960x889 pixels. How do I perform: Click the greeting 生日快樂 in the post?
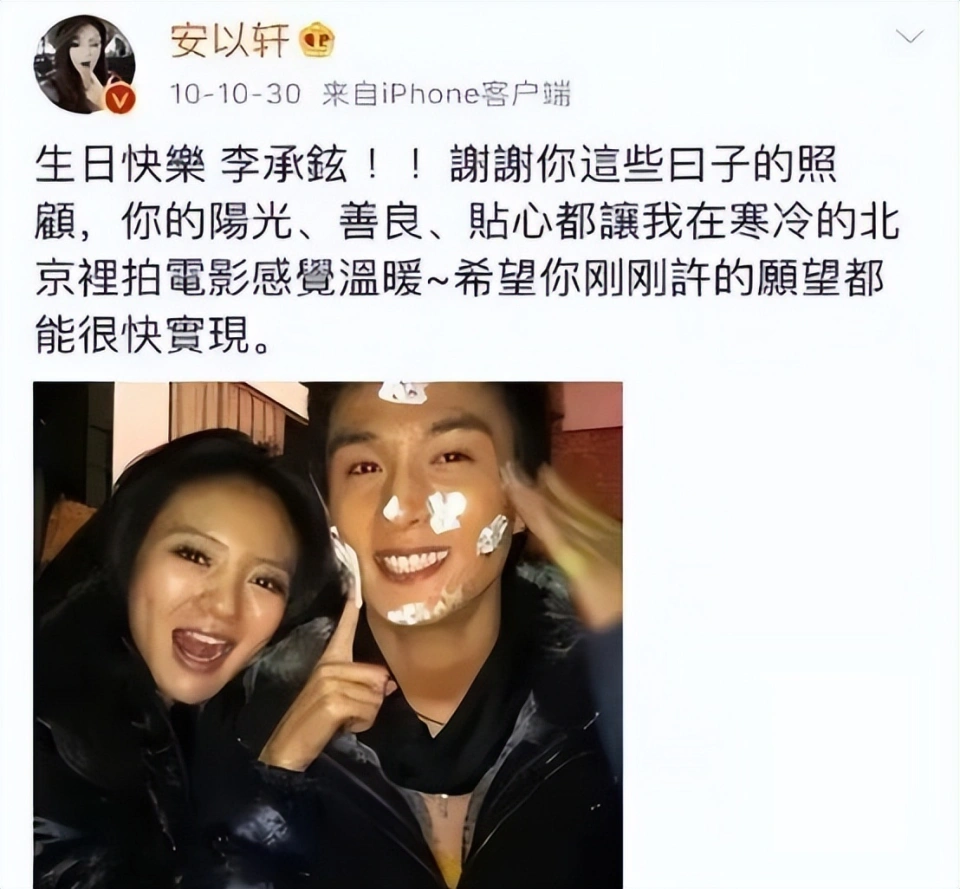pyautogui.click(x=119, y=166)
